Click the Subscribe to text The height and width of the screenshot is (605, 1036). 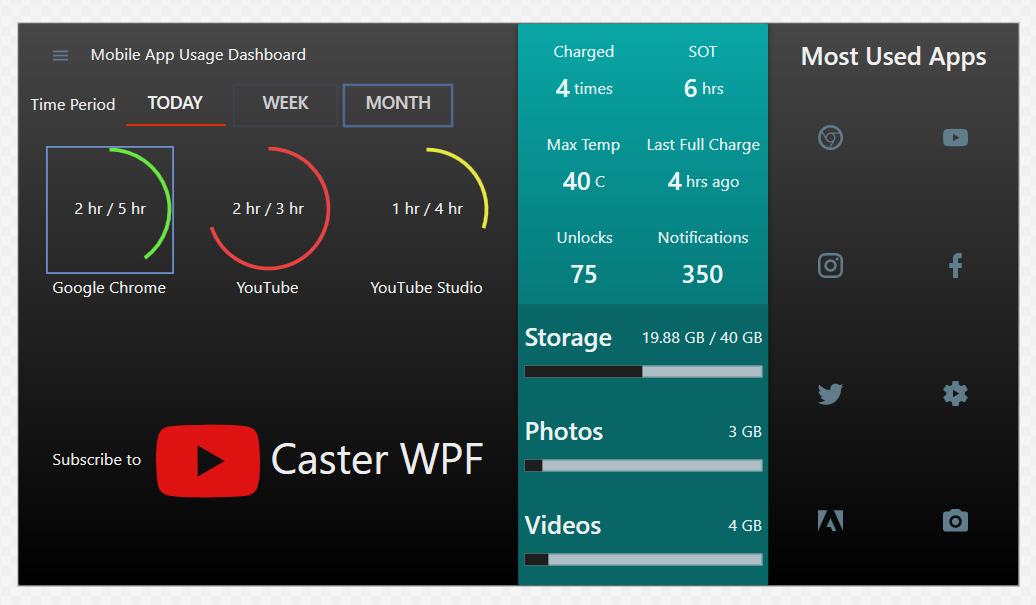click(x=96, y=460)
